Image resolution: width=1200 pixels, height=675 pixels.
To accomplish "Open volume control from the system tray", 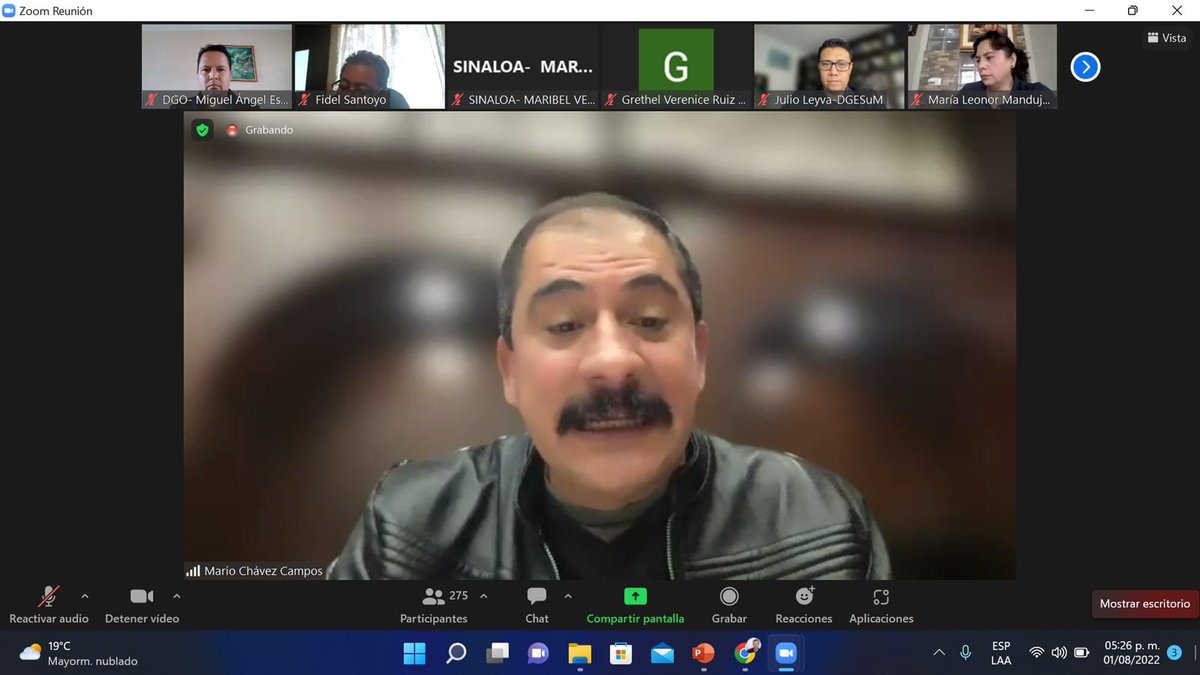I will (1059, 653).
